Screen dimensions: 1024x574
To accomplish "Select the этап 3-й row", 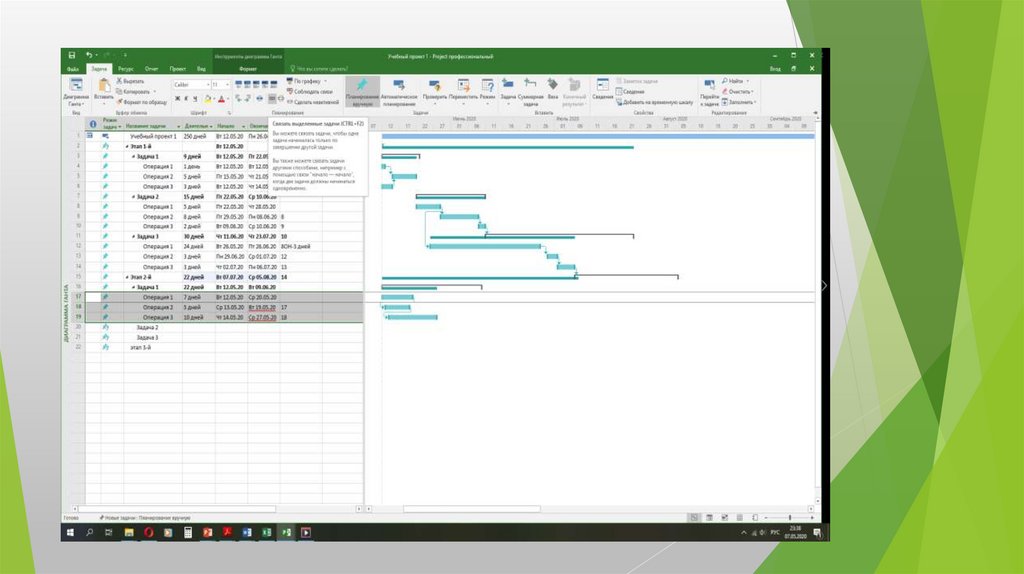I will (x=224, y=347).
